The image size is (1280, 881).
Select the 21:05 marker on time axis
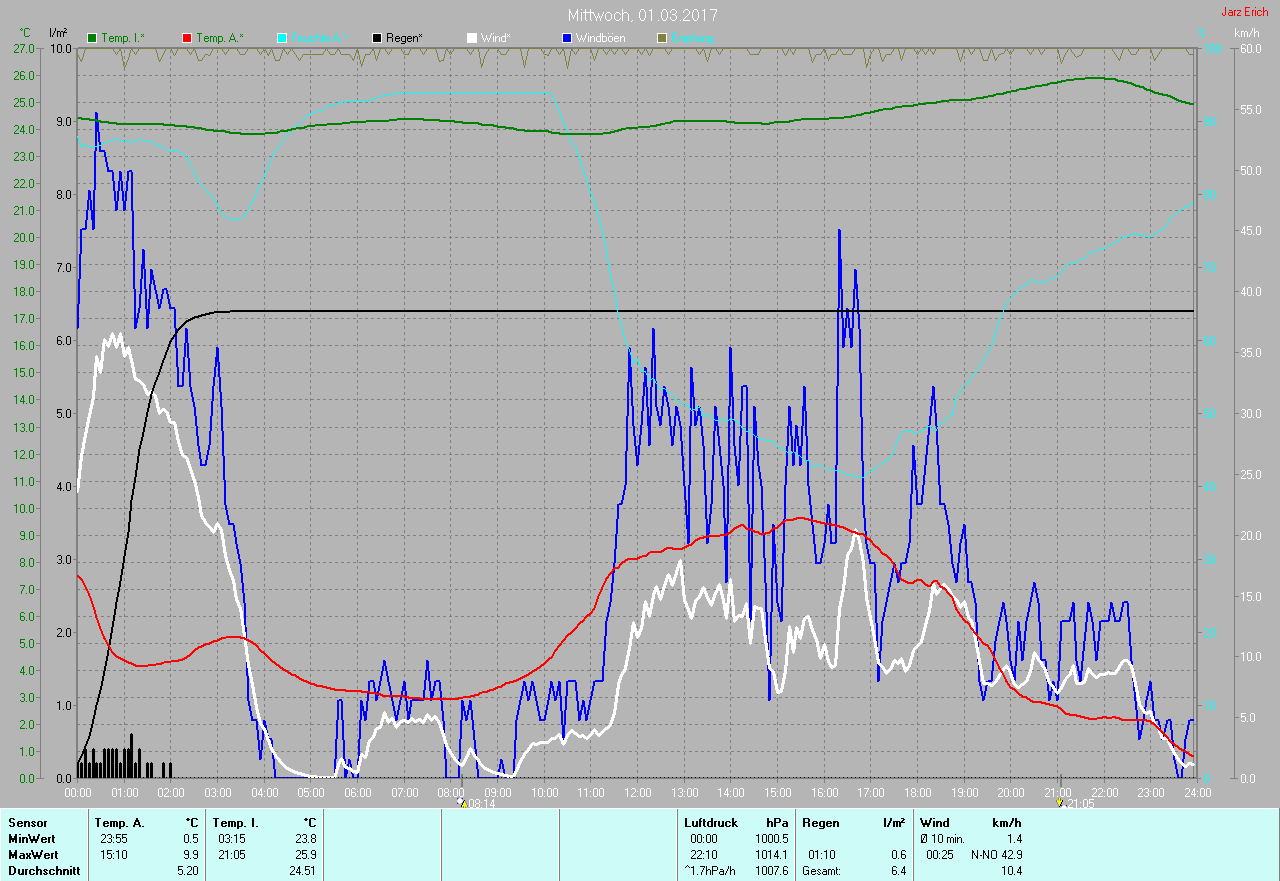point(1060,803)
